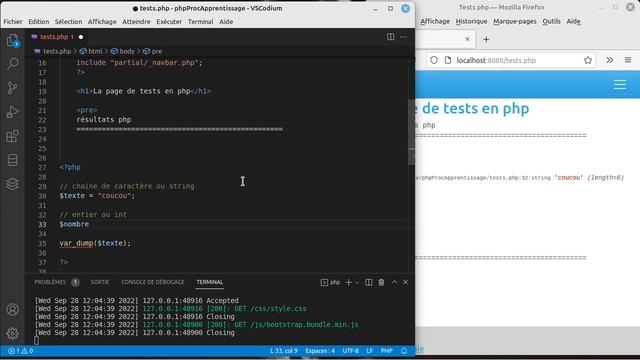
Task: Open Firefox Marque-pages menu
Action: click(x=515, y=21)
